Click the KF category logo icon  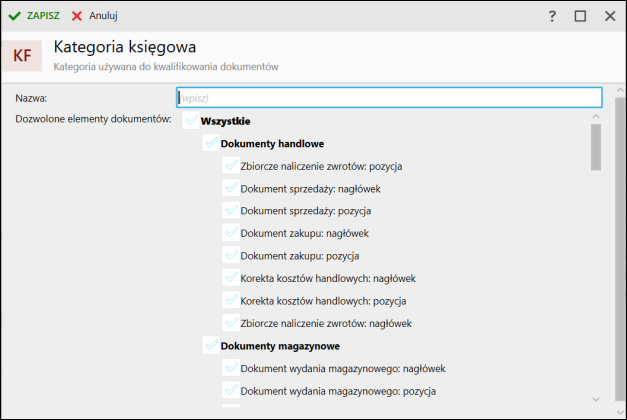(x=22, y=56)
